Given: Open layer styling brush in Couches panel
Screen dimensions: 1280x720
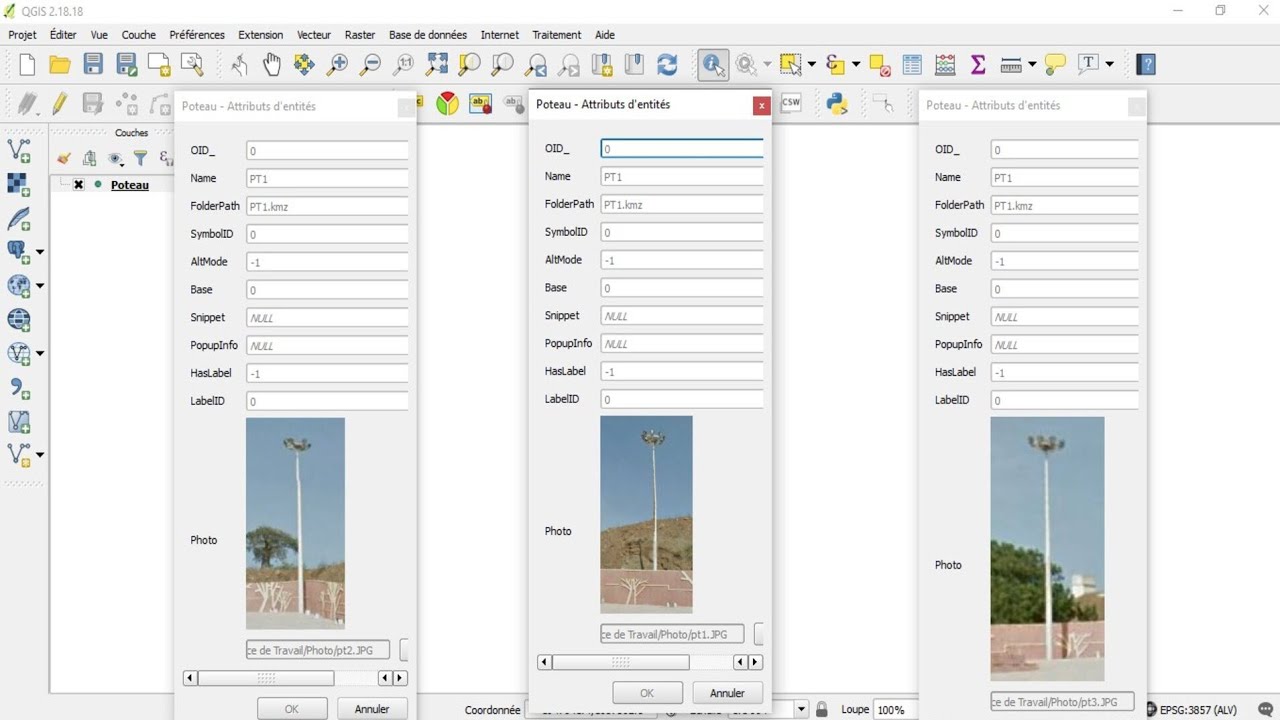Looking at the screenshot, I should pos(64,158).
